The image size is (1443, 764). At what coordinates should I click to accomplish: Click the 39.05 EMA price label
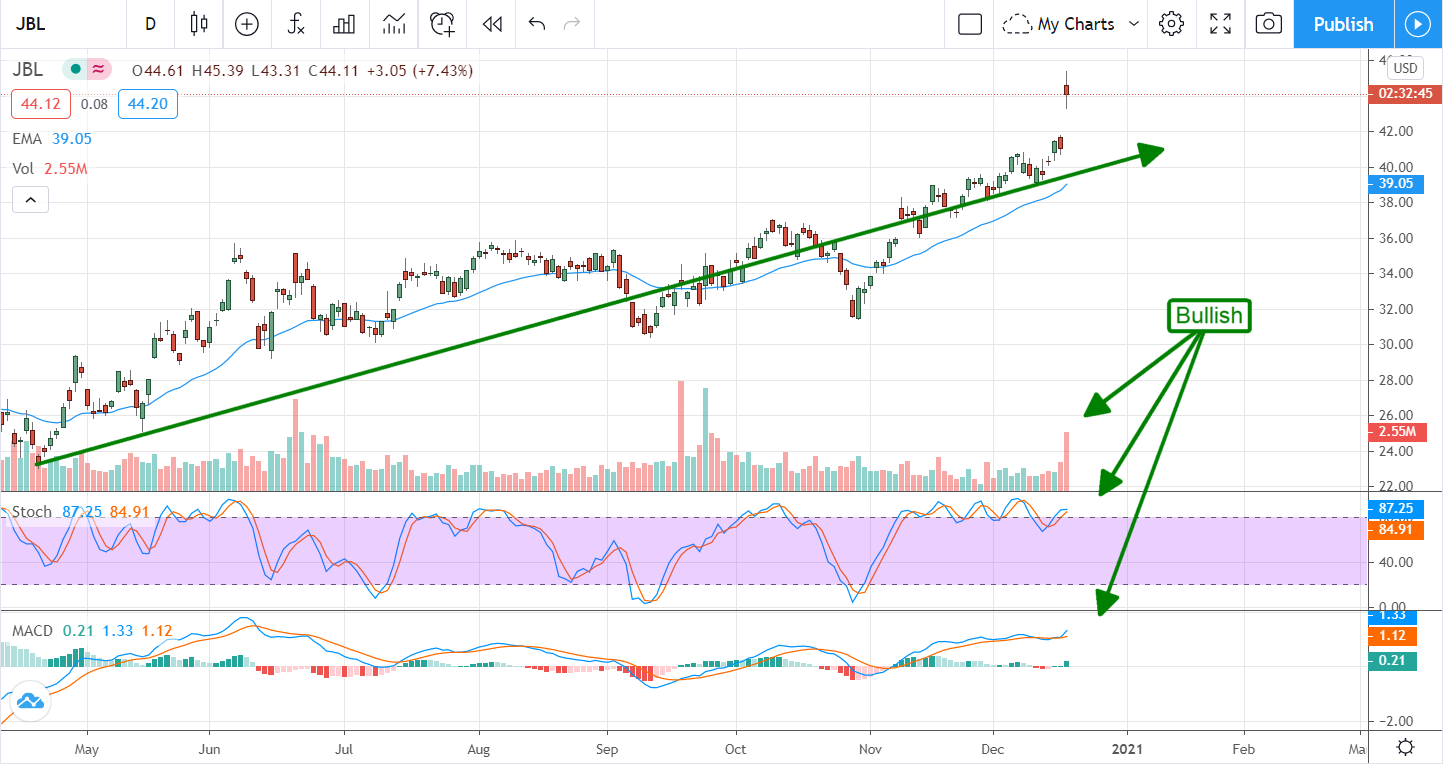point(1396,184)
